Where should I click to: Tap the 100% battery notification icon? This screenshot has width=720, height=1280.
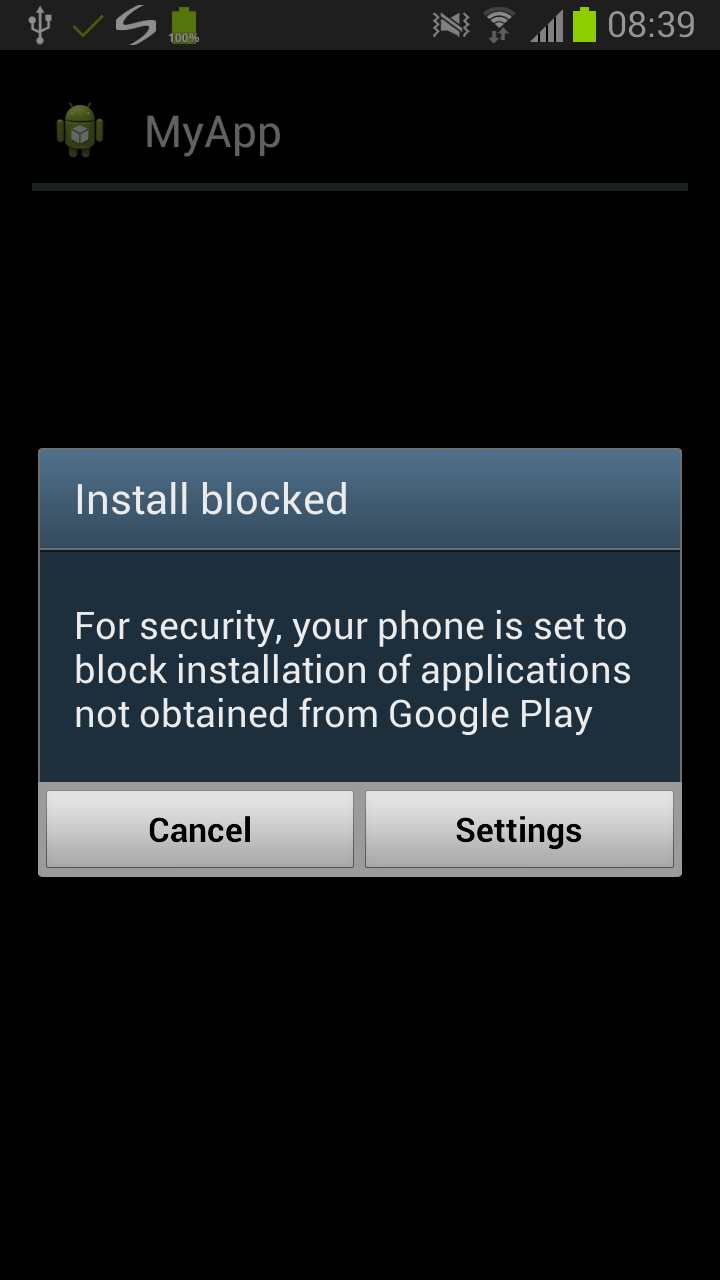click(183, 26)
